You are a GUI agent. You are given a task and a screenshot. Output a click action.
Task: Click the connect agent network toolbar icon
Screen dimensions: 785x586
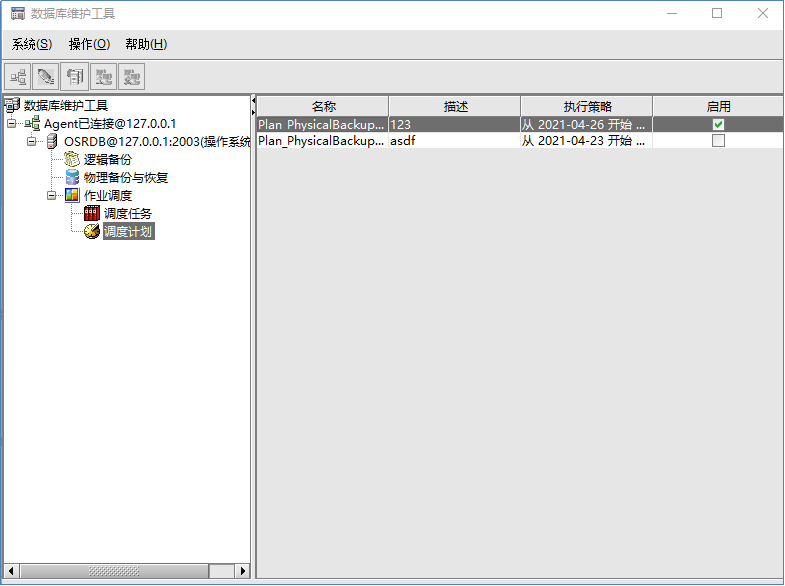(18, 77)
